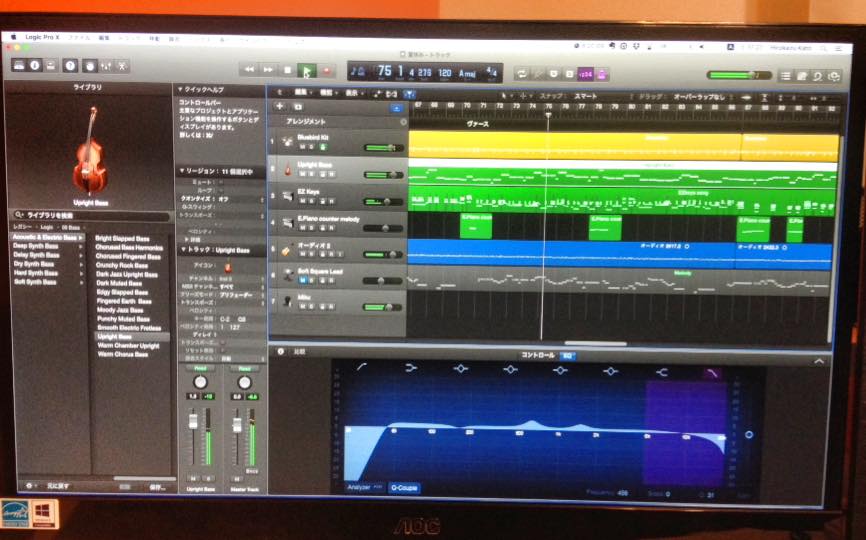The height and width of the screenshot is (540, 866).
Task: Click the duplicate track button
Action: pos(298,107)
